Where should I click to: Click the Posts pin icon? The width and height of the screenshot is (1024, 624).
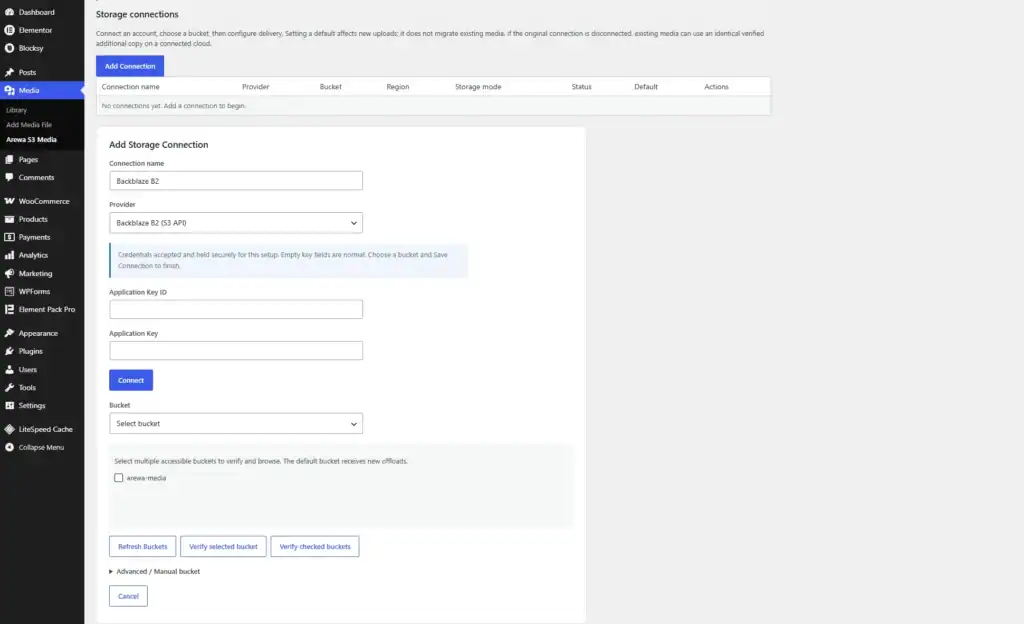[x=9, y=72]
